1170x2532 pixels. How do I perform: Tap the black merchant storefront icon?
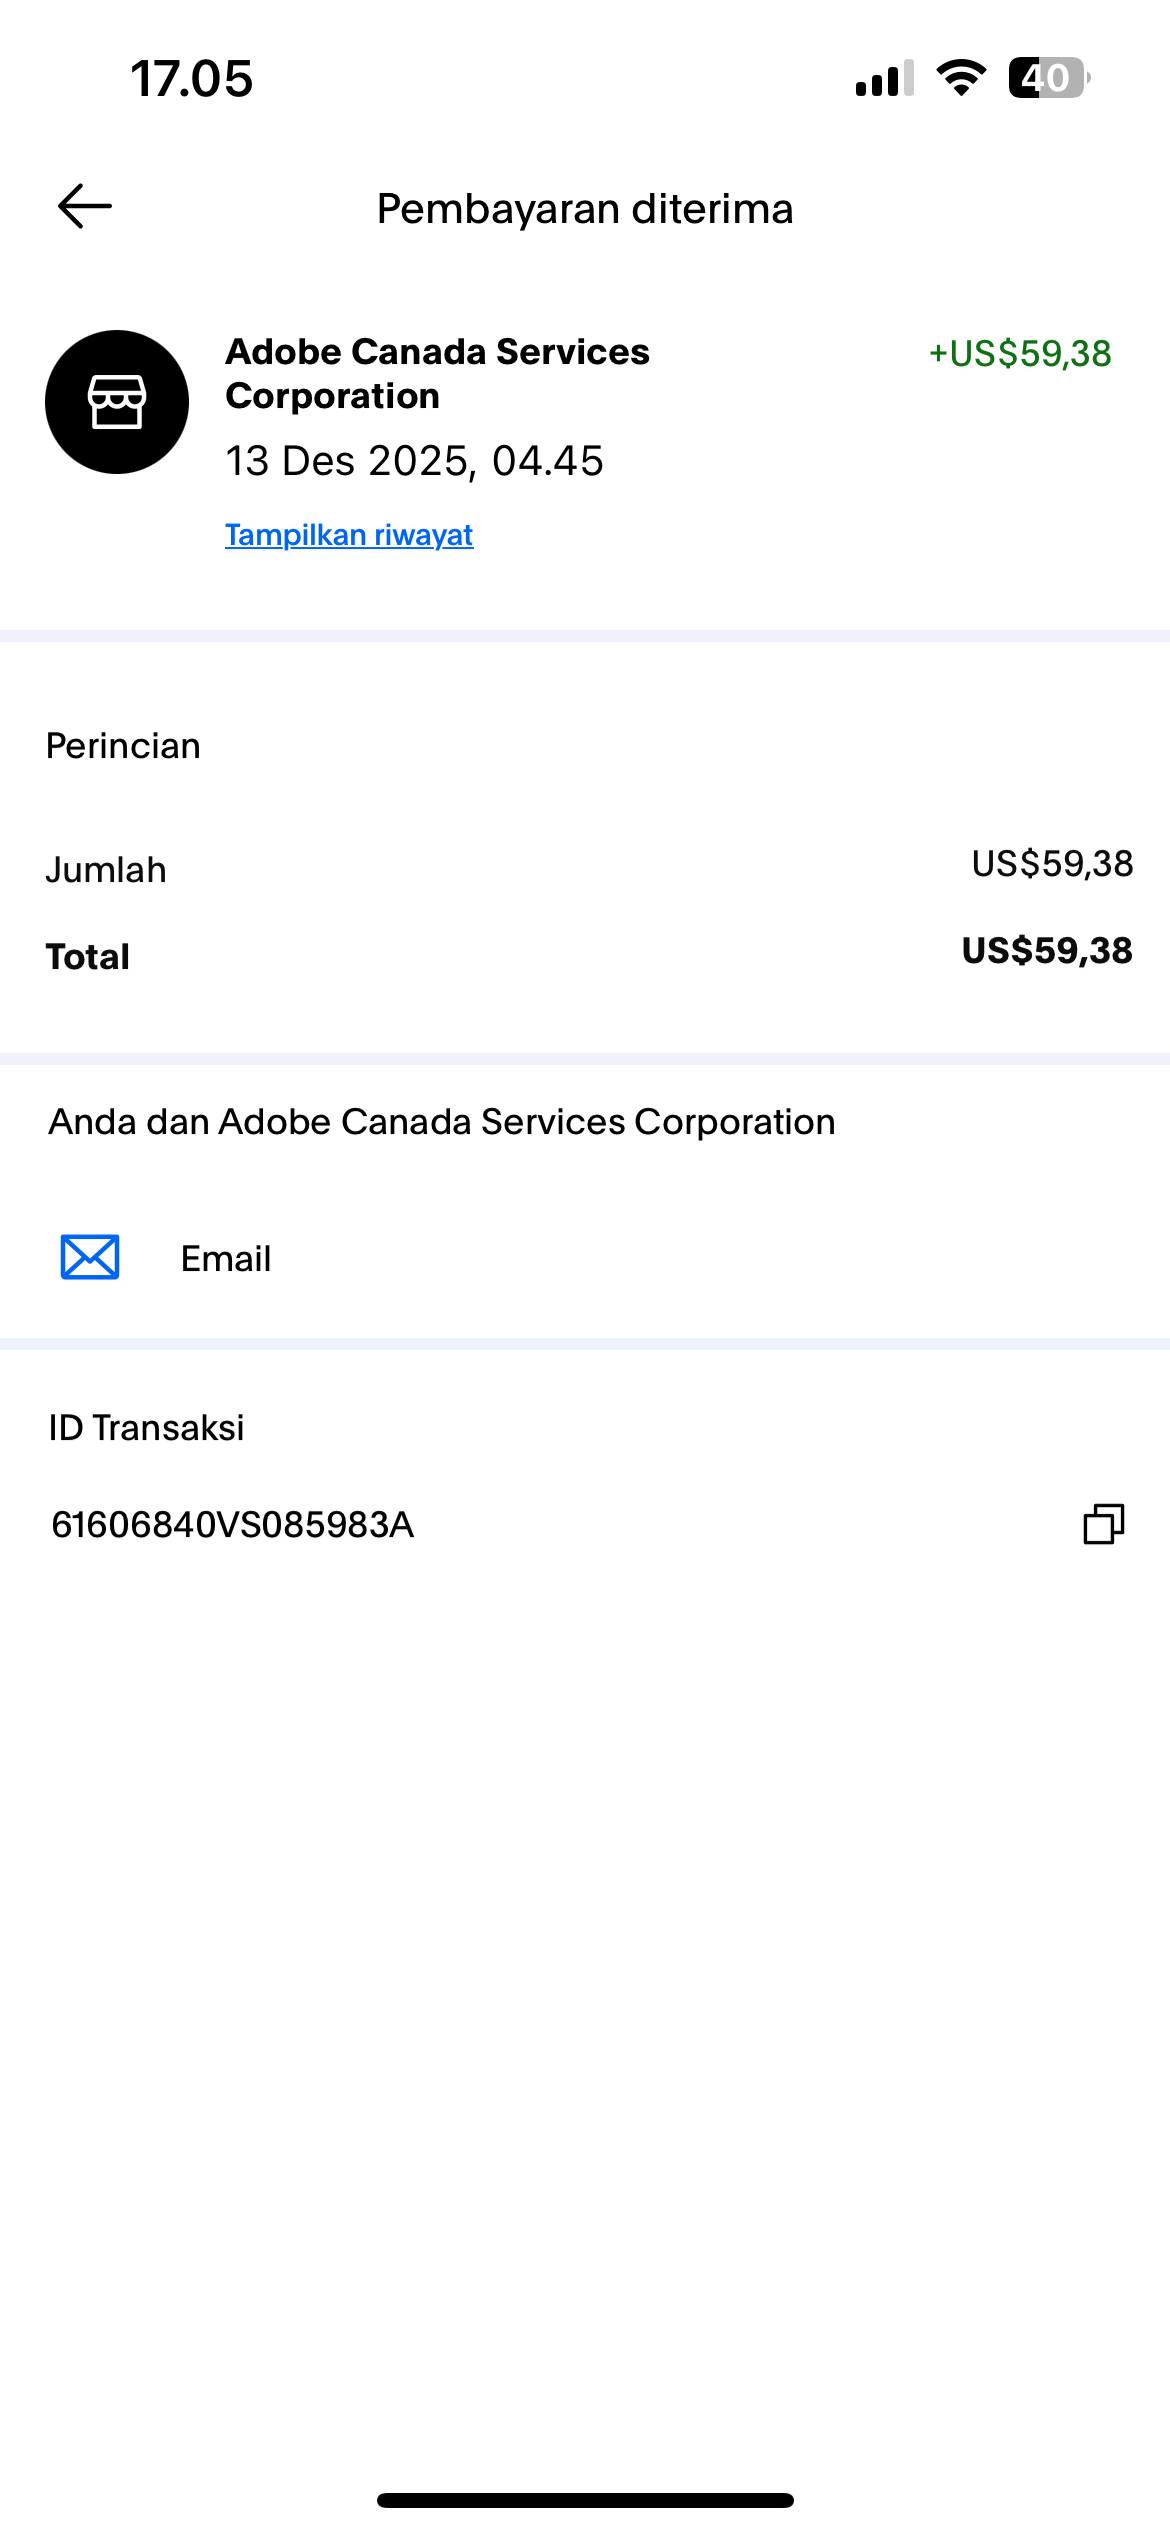point(117,402)
